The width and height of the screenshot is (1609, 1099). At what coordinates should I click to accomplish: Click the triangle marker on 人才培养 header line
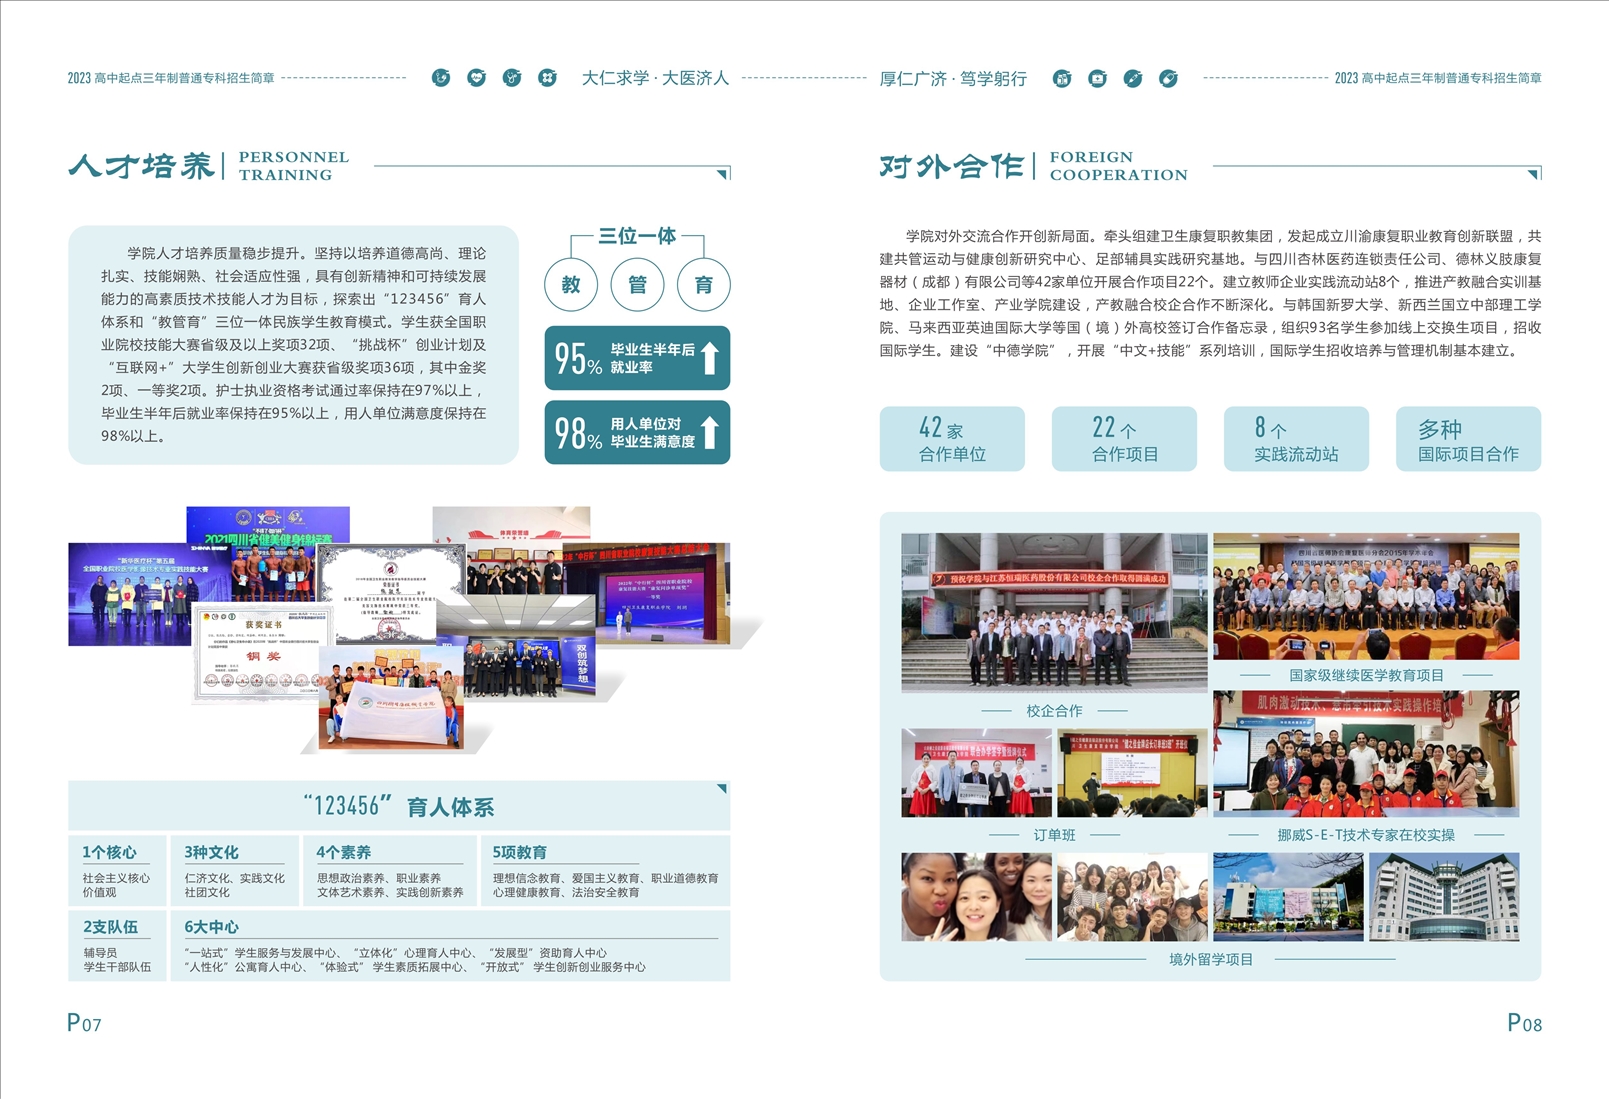(722, 174)
